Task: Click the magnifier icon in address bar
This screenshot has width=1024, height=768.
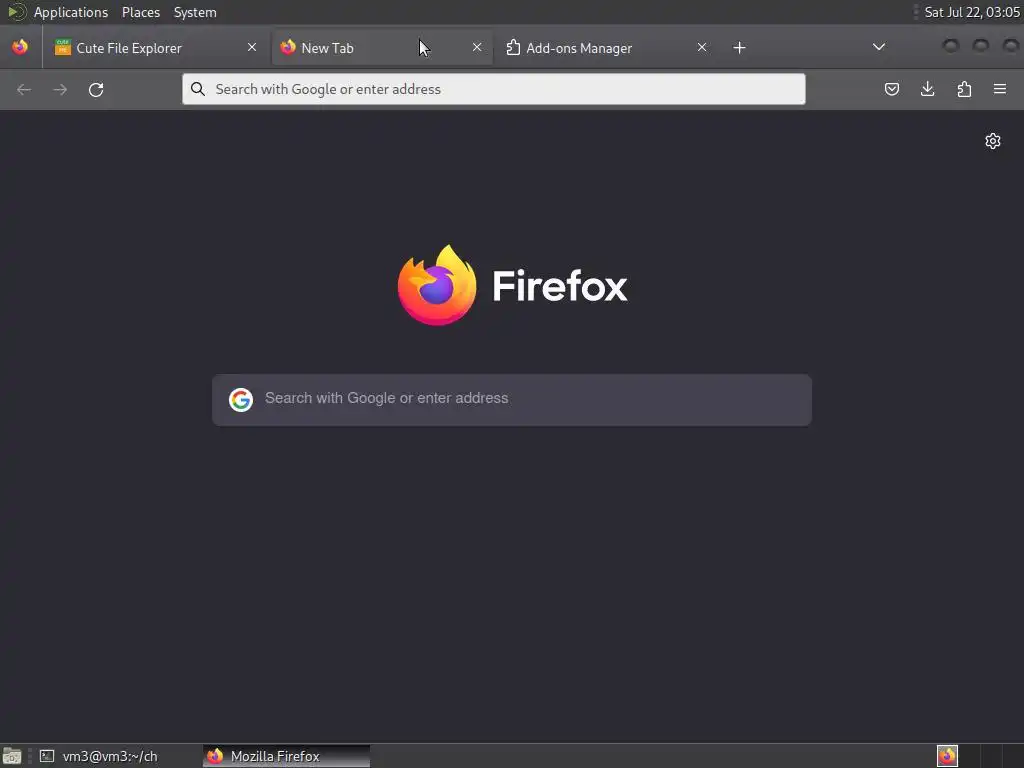Action: 198,89
